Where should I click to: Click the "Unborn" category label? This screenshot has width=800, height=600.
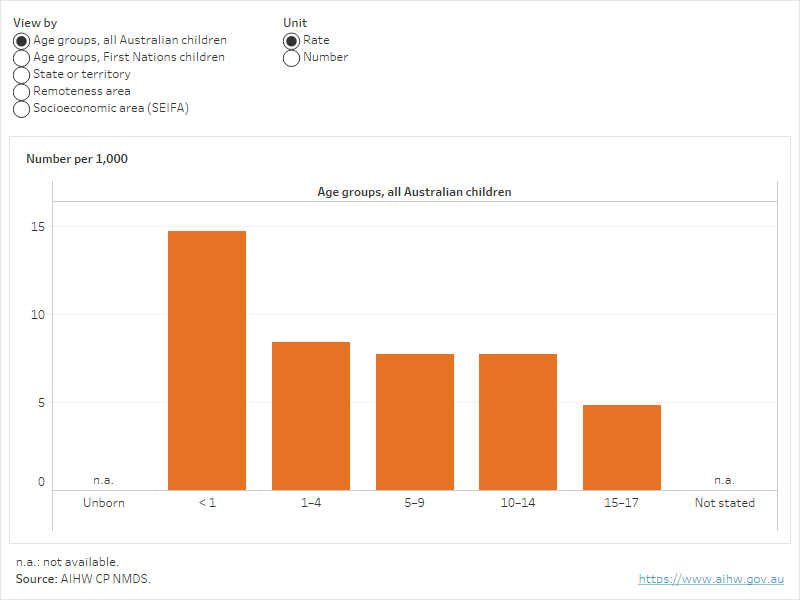103,503
